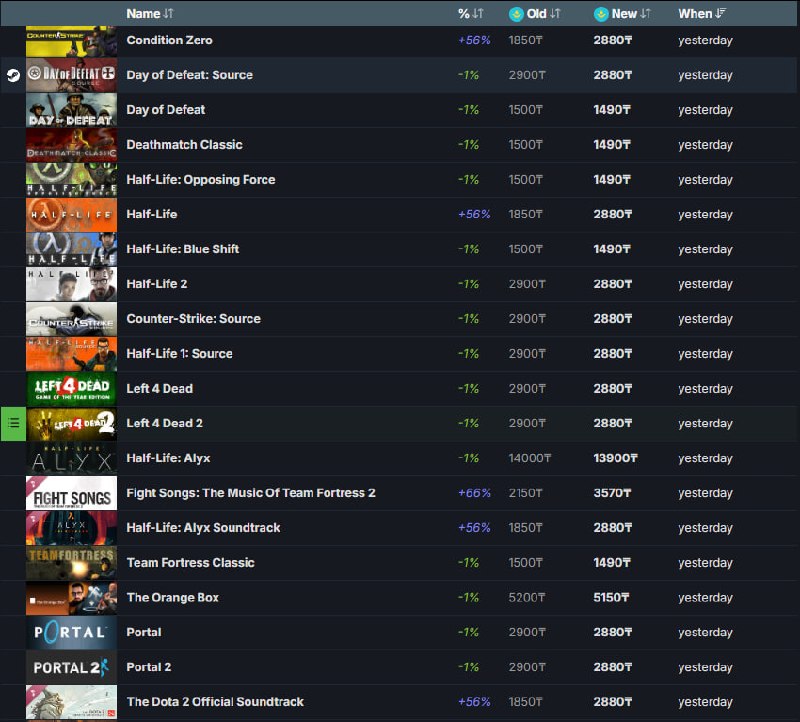This screenshot has width=800, height=722.
Task: Click "yesterday" in the Portal 2 row
Action: (705, 667)
